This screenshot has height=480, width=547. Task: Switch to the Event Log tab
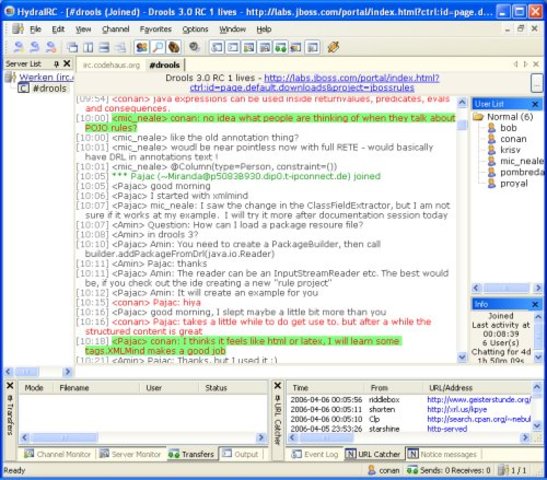click(315, 454)
